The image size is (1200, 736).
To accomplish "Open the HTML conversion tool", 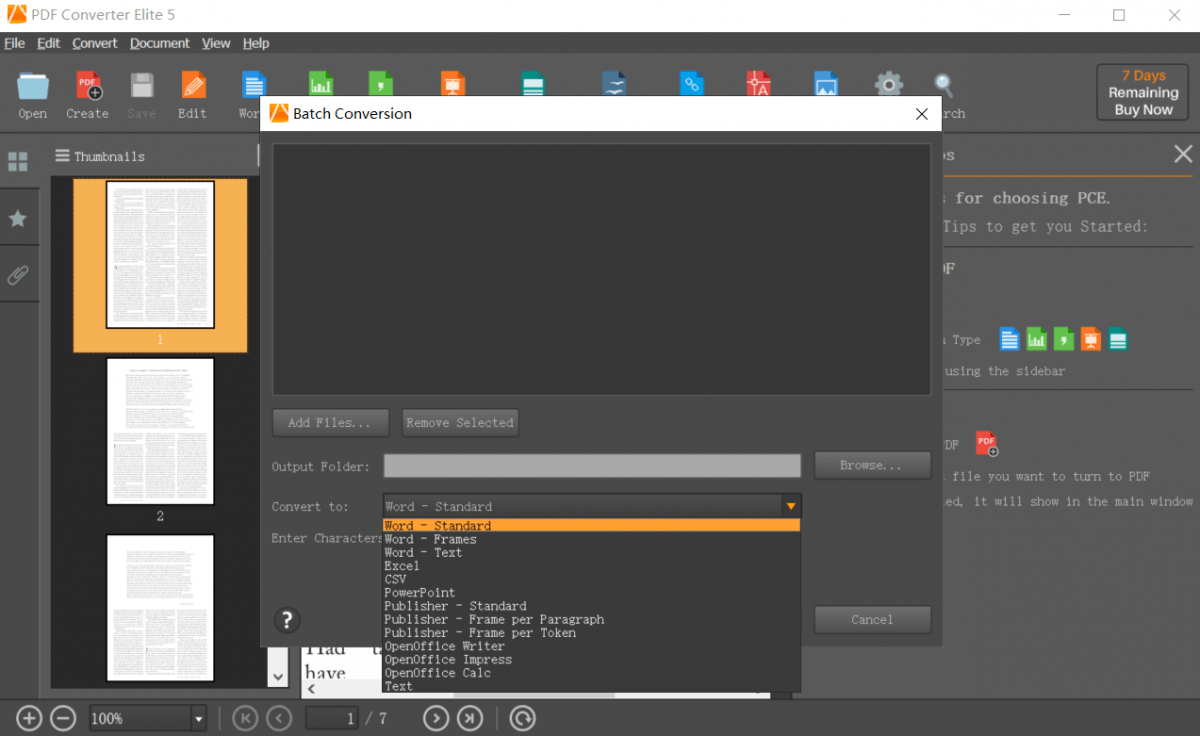I will (692, 84).
